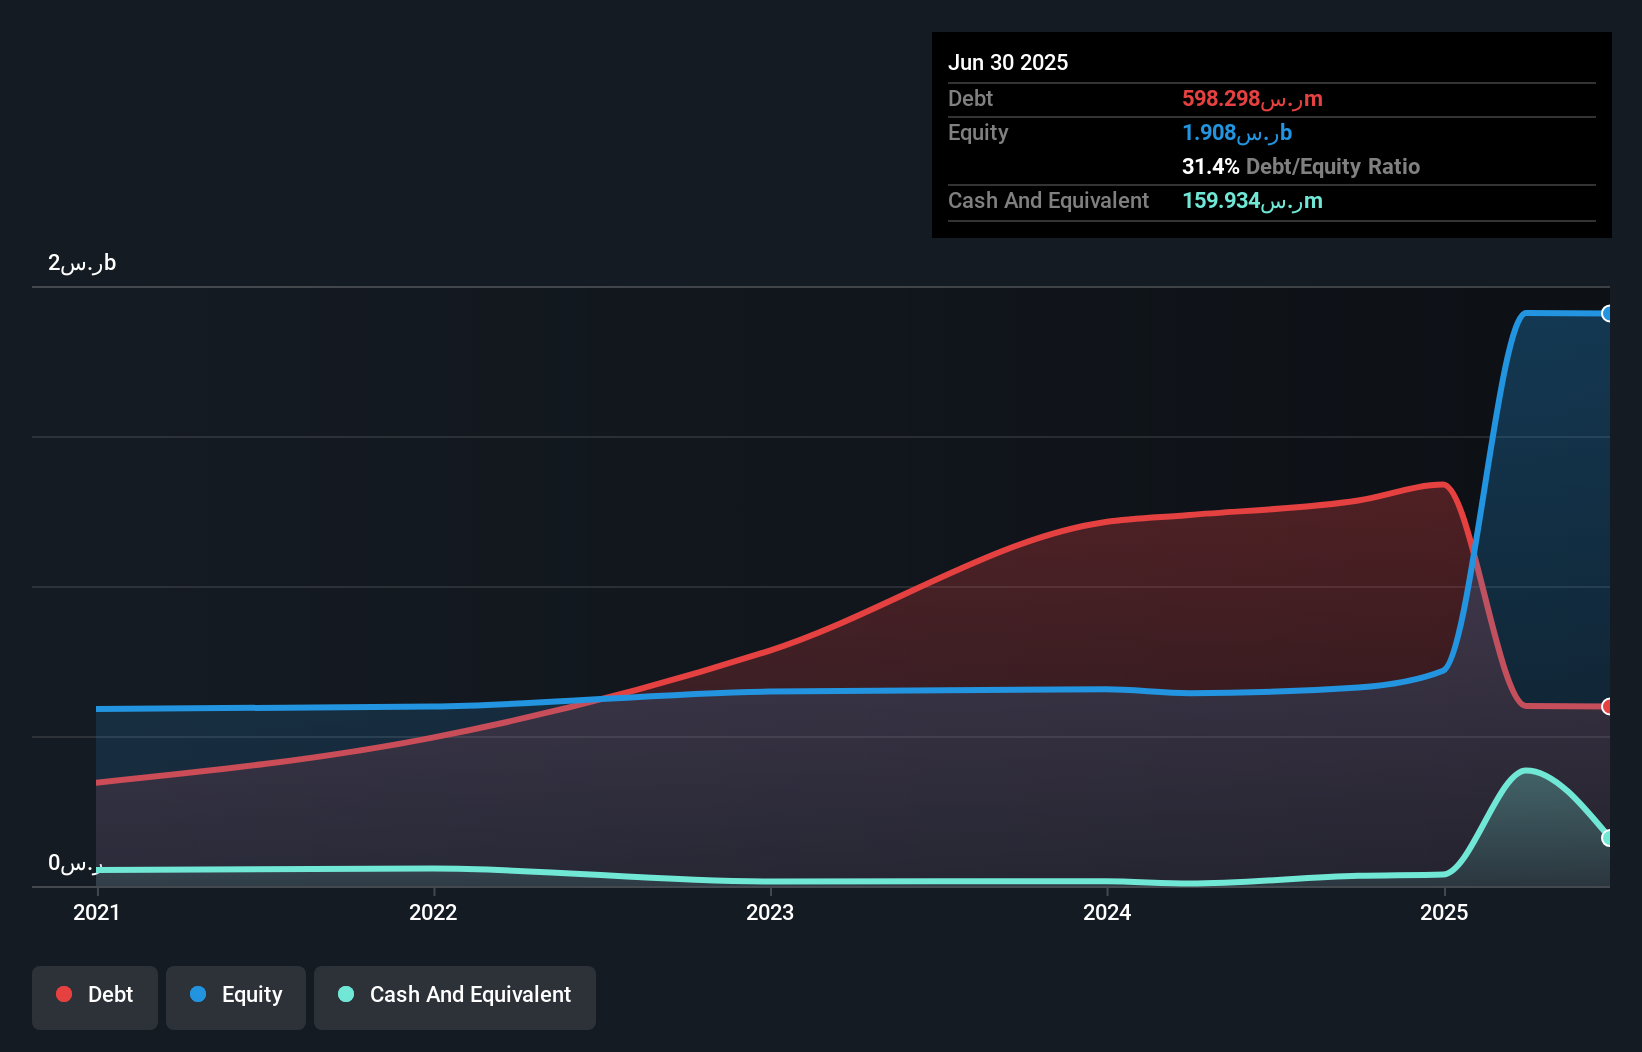The image size is (1642, 1052).
Task: Select the red Debt endpoint marker
Action: click(1608, 707)
